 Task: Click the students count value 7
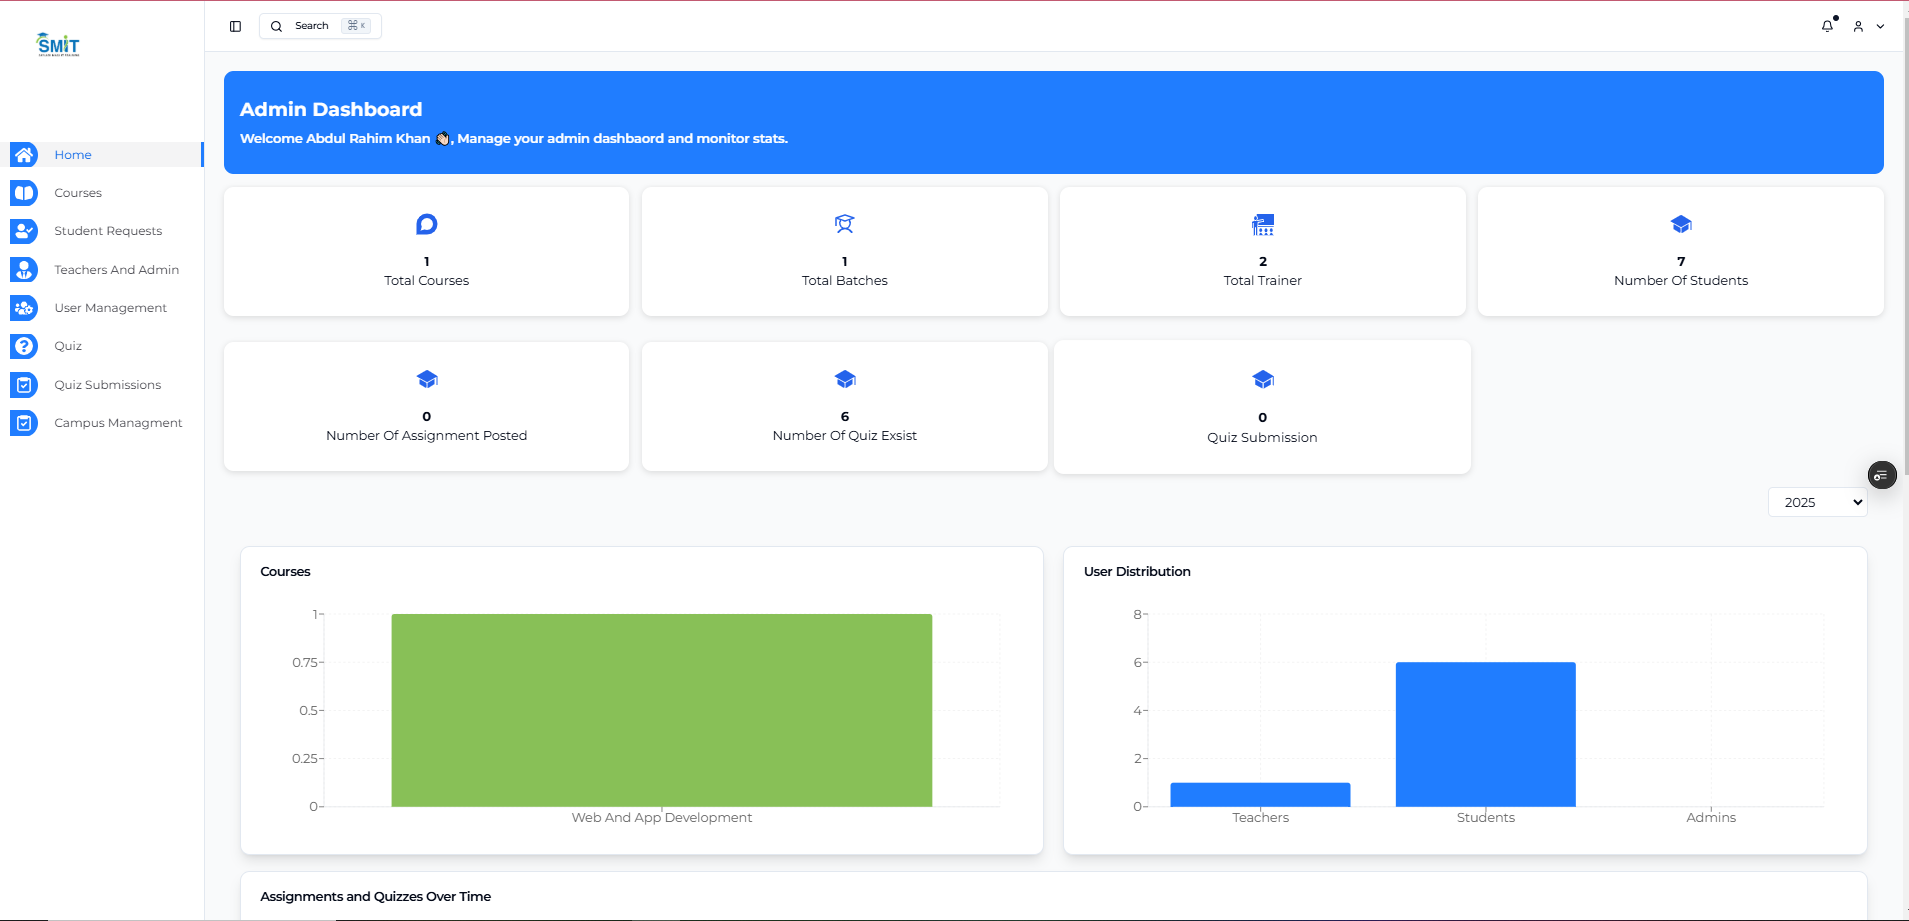coord(1681,262)
